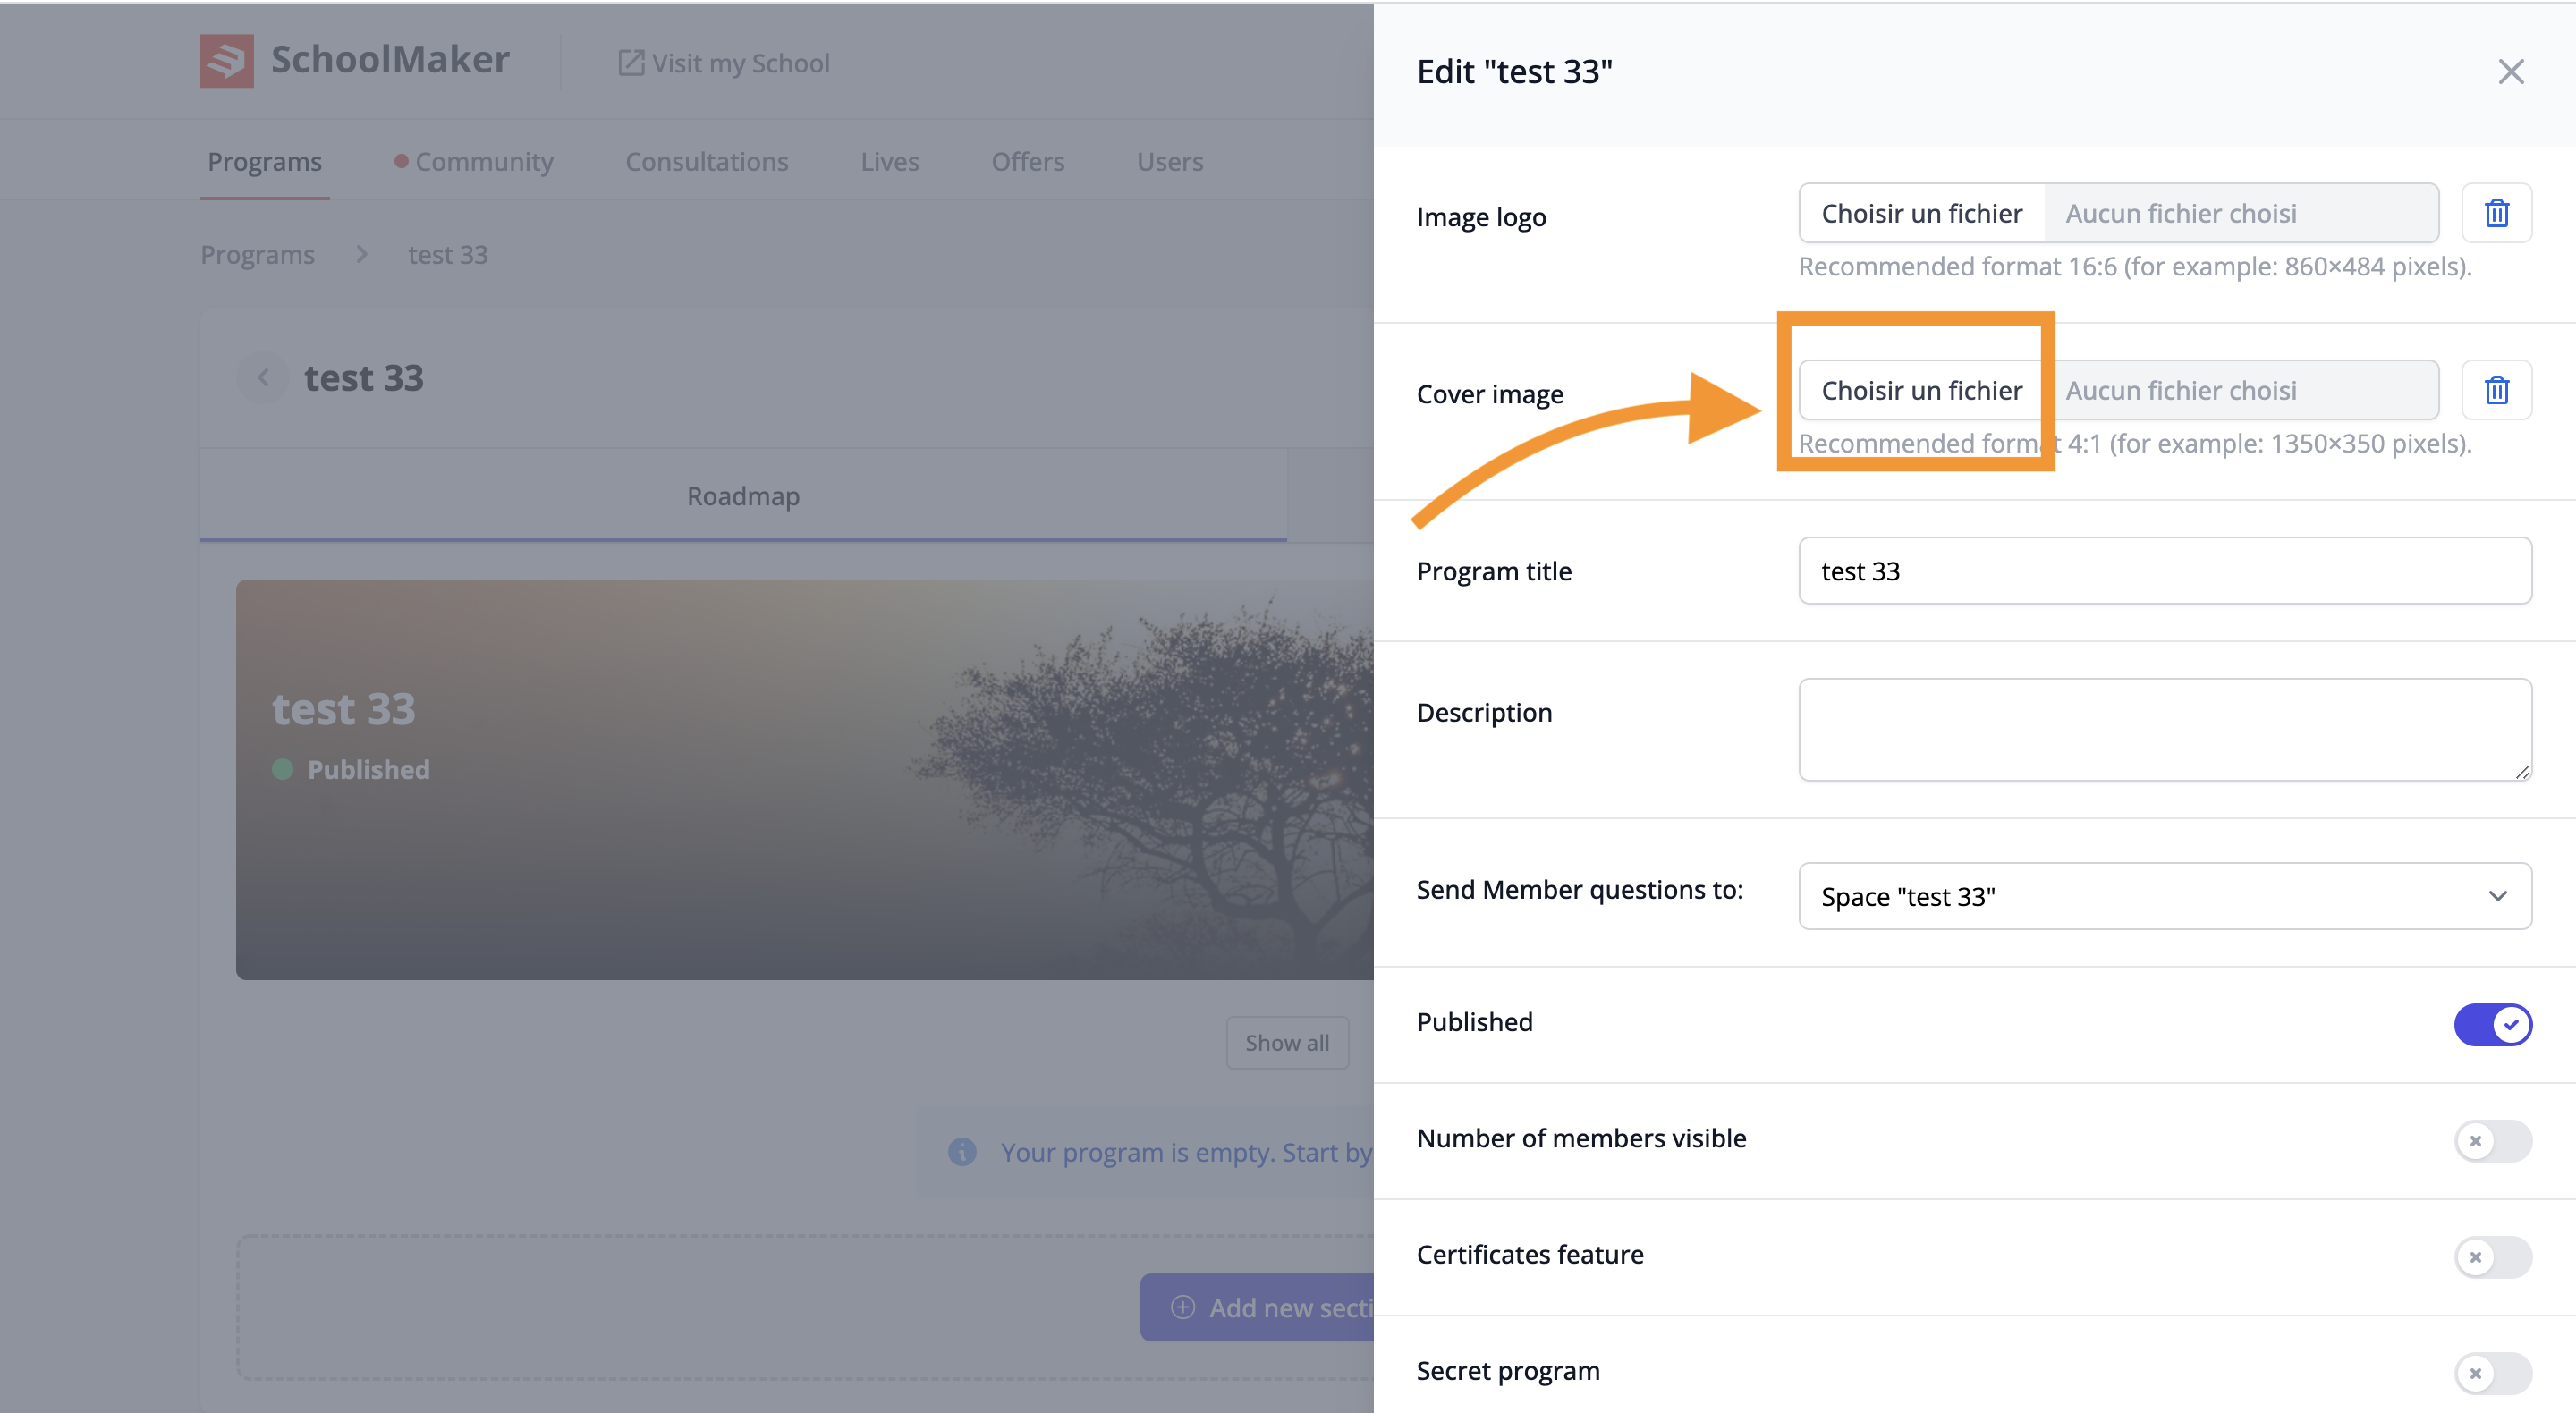Image resolution: width=2576 pixels, height=1413 pixels.
Task: Enable Number of members visible toggle
Action: [x=2492, y=1140]
